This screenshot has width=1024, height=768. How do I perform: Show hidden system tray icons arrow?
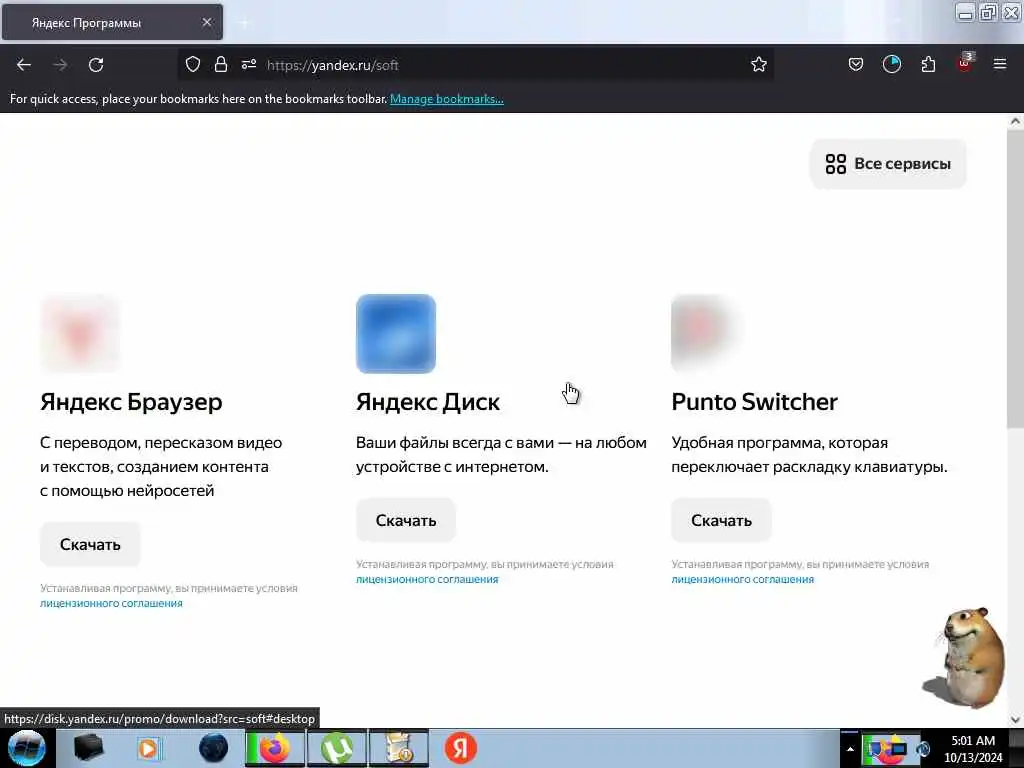point(850,749)
